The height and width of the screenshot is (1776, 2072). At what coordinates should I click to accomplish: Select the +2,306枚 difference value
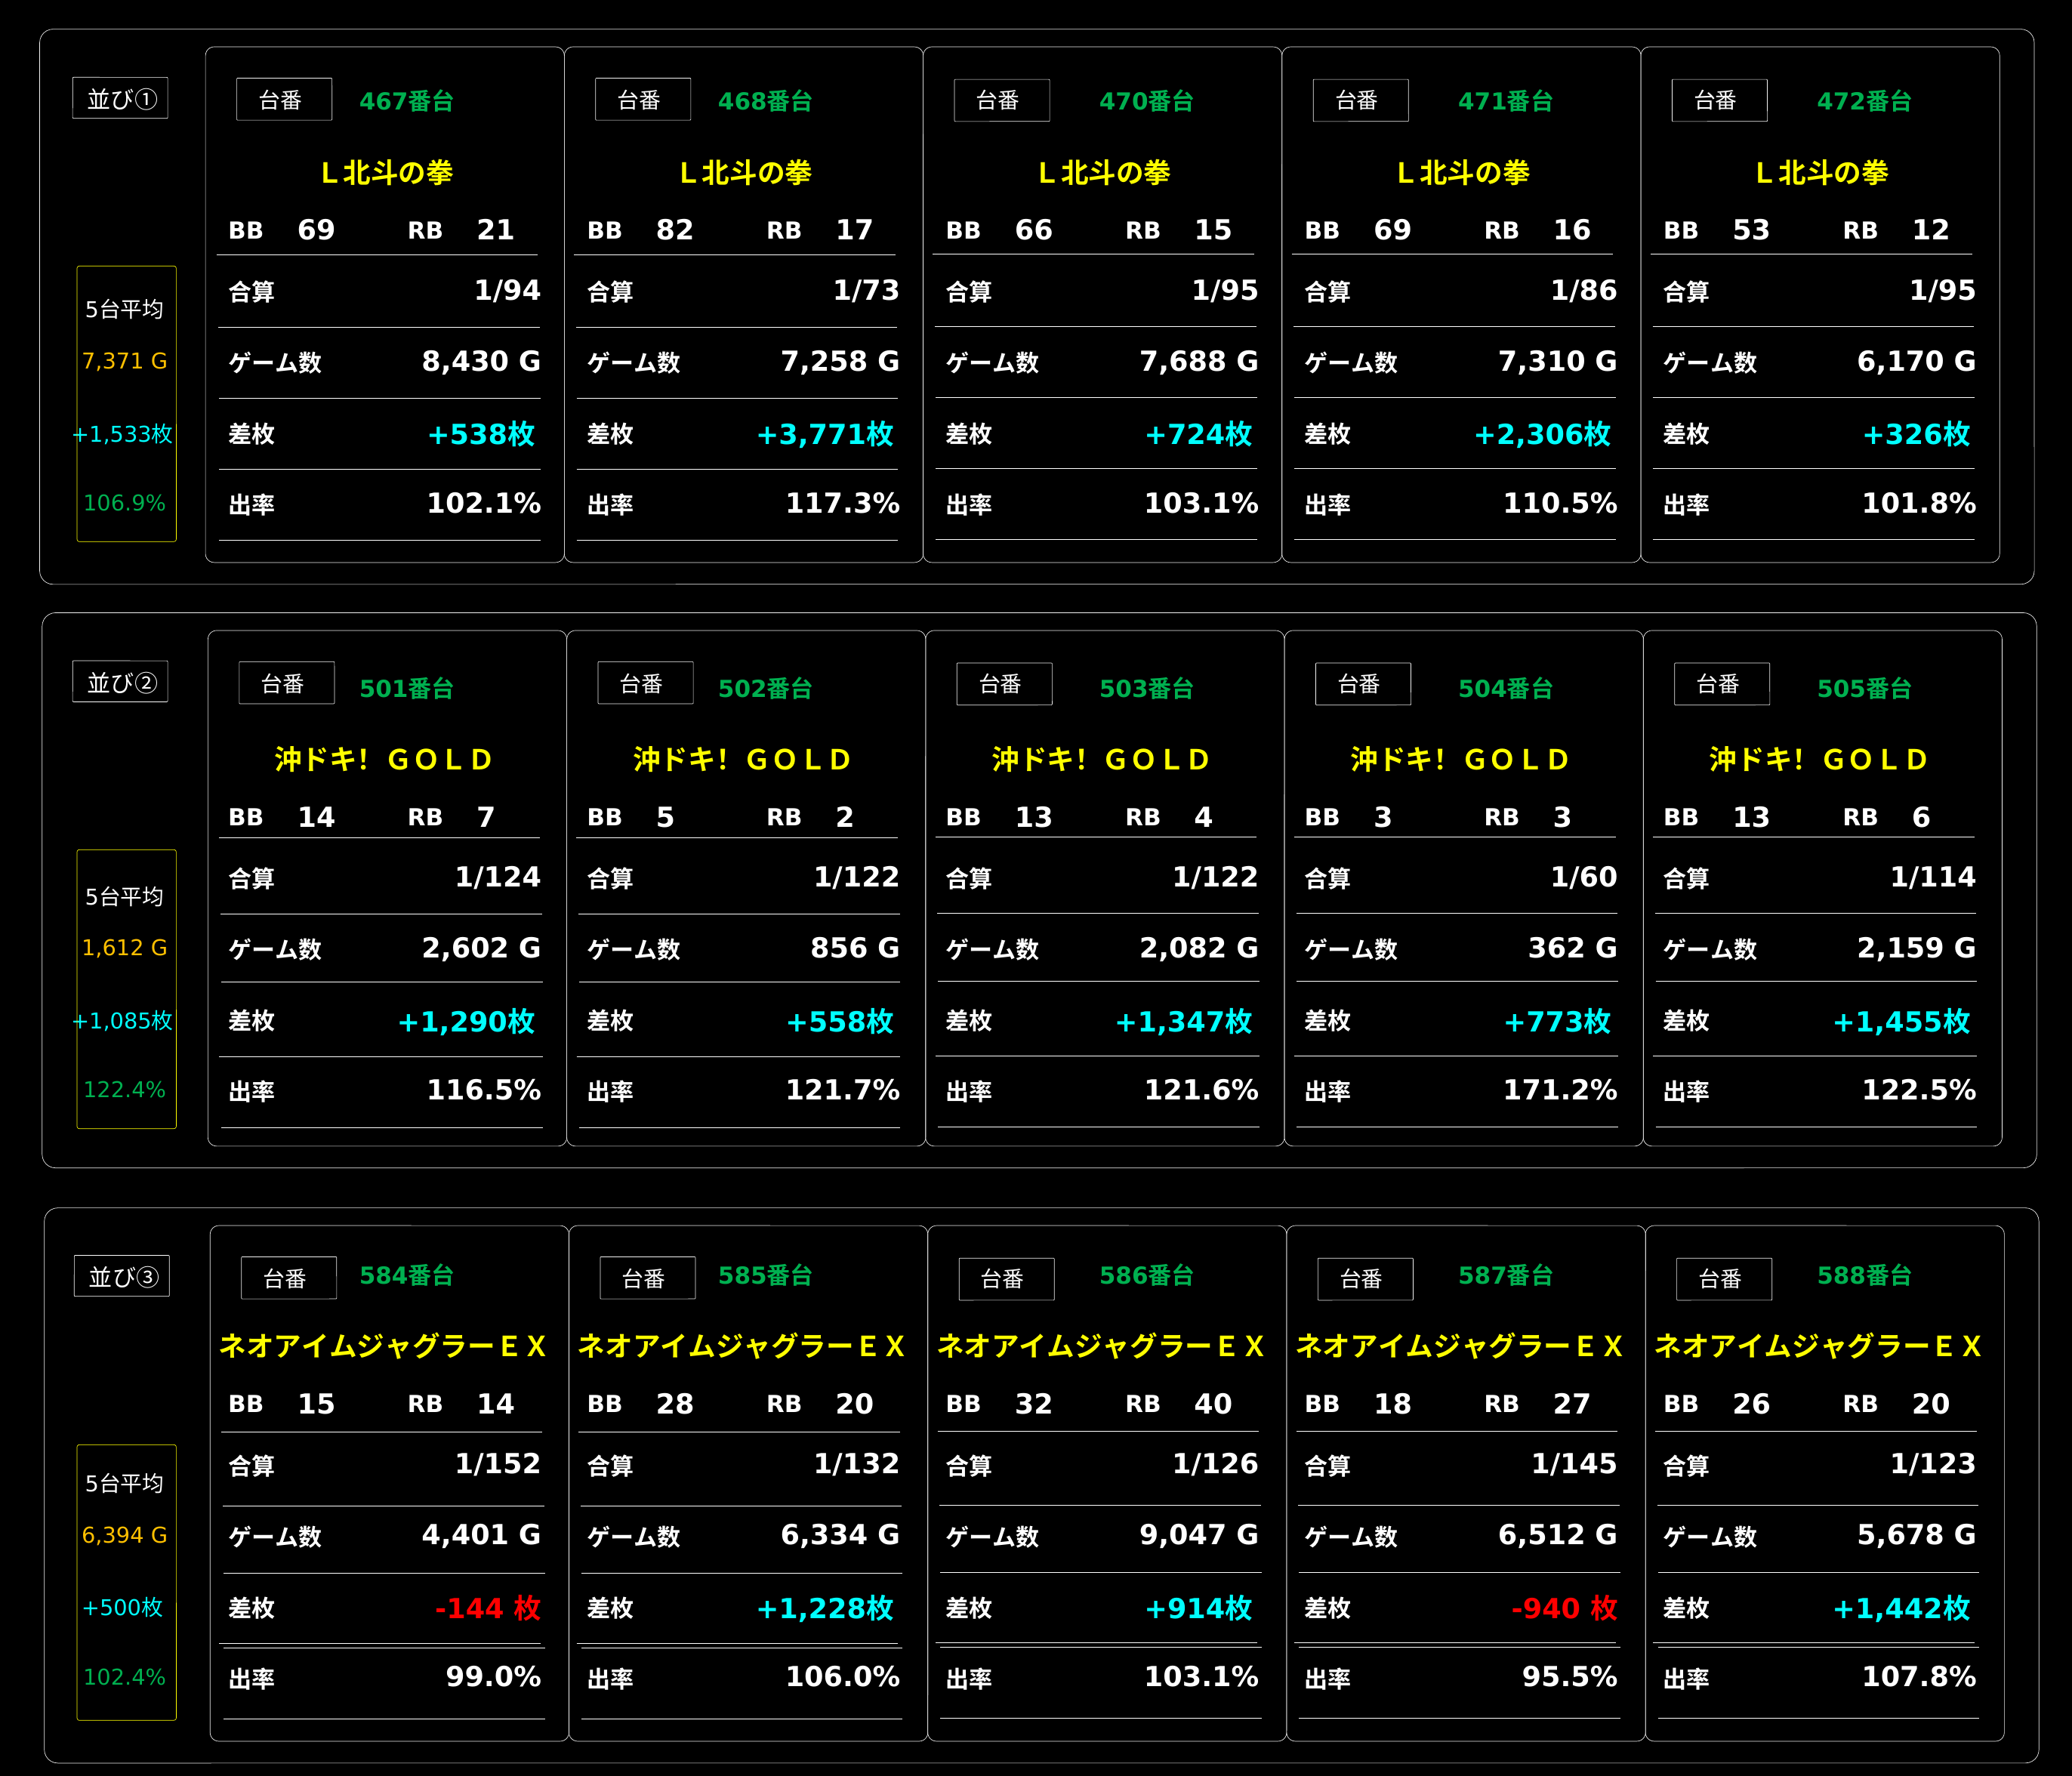pos(1543,434)
